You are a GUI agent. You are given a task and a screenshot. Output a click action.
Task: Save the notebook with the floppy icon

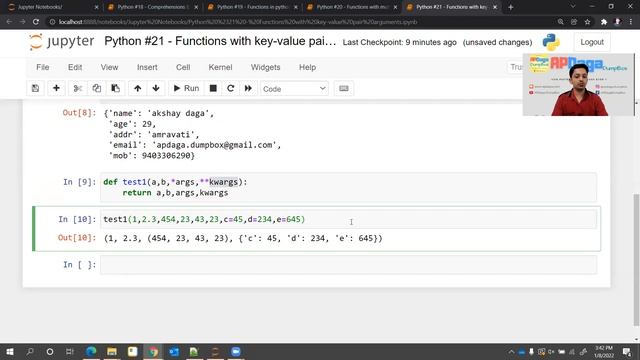pos(36,88)
